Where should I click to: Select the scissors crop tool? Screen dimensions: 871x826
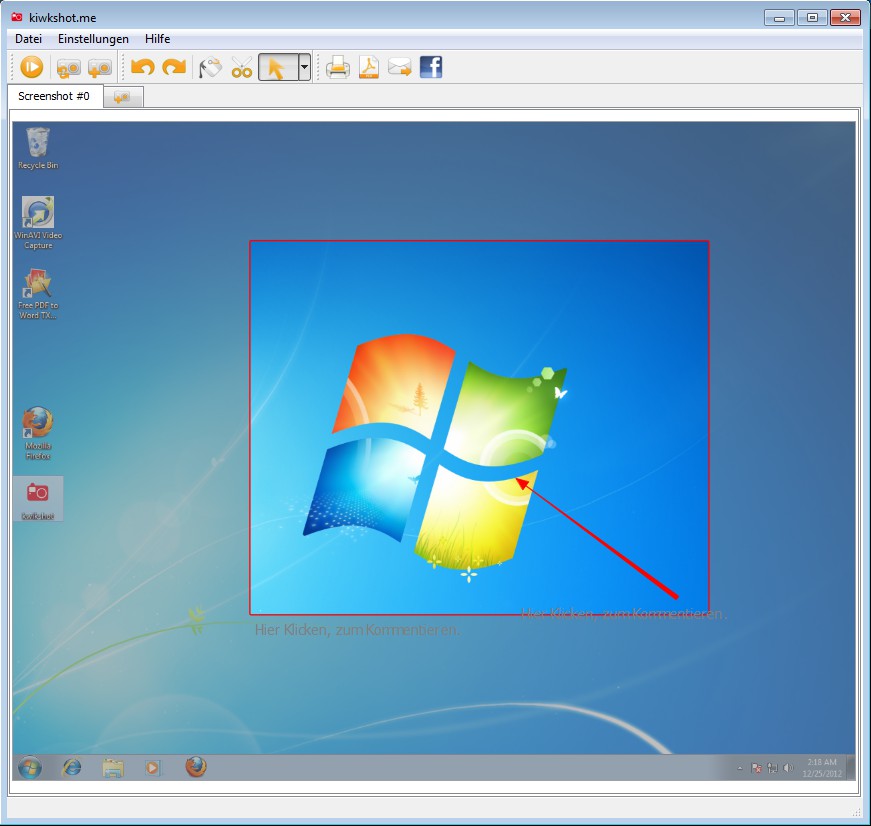(x=242, y=67)
